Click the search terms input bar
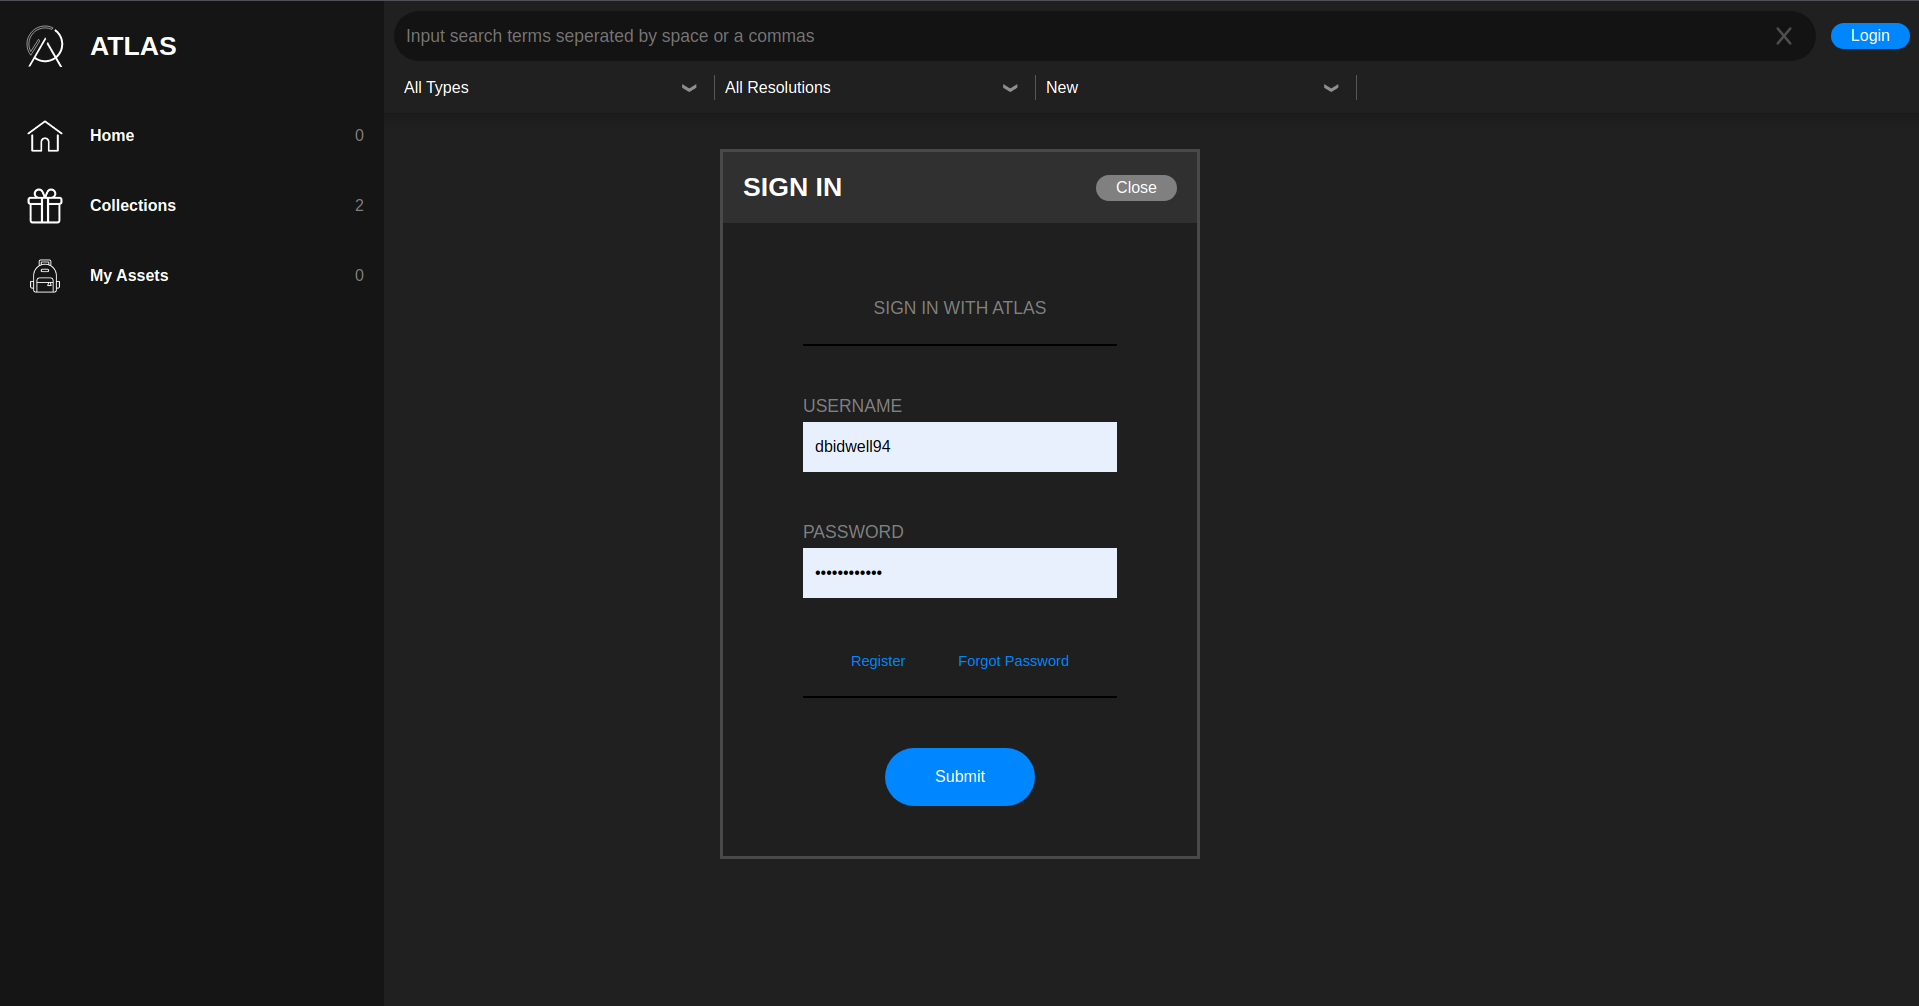The height and width of the screenshot is (1006, 1919). [x=1080, y=36]
